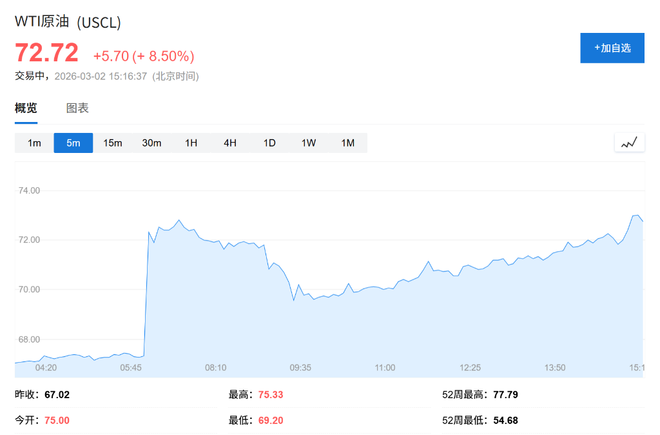Click the 72.72 current price

coord(46,54)
